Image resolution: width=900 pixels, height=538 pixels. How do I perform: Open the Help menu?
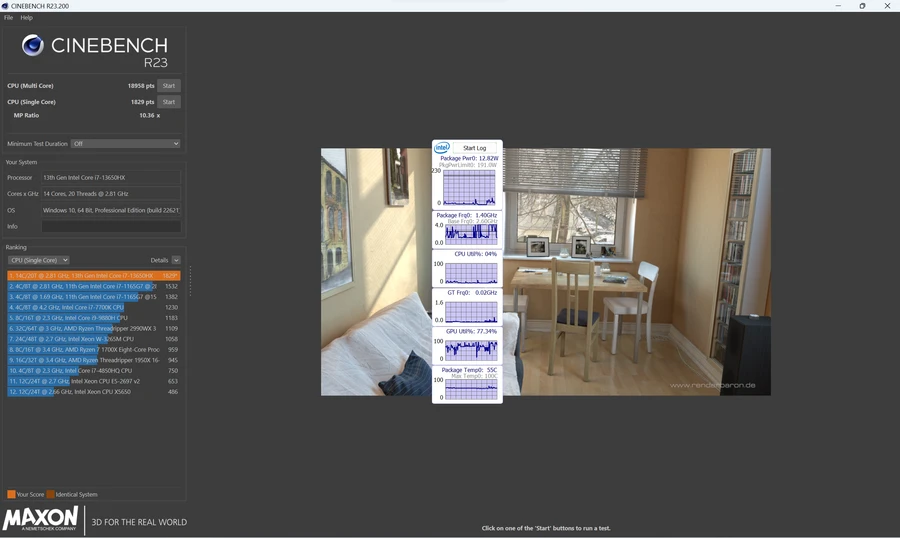click(x=26, y=18)
